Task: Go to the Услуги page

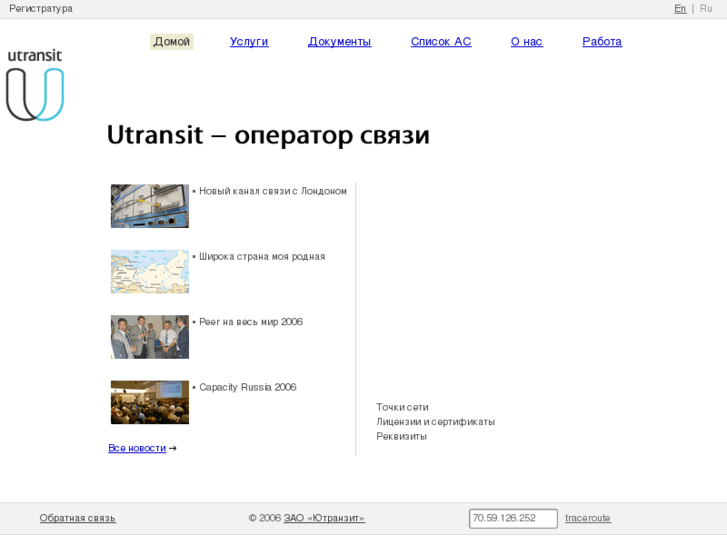Action: (x=249, y=42)
